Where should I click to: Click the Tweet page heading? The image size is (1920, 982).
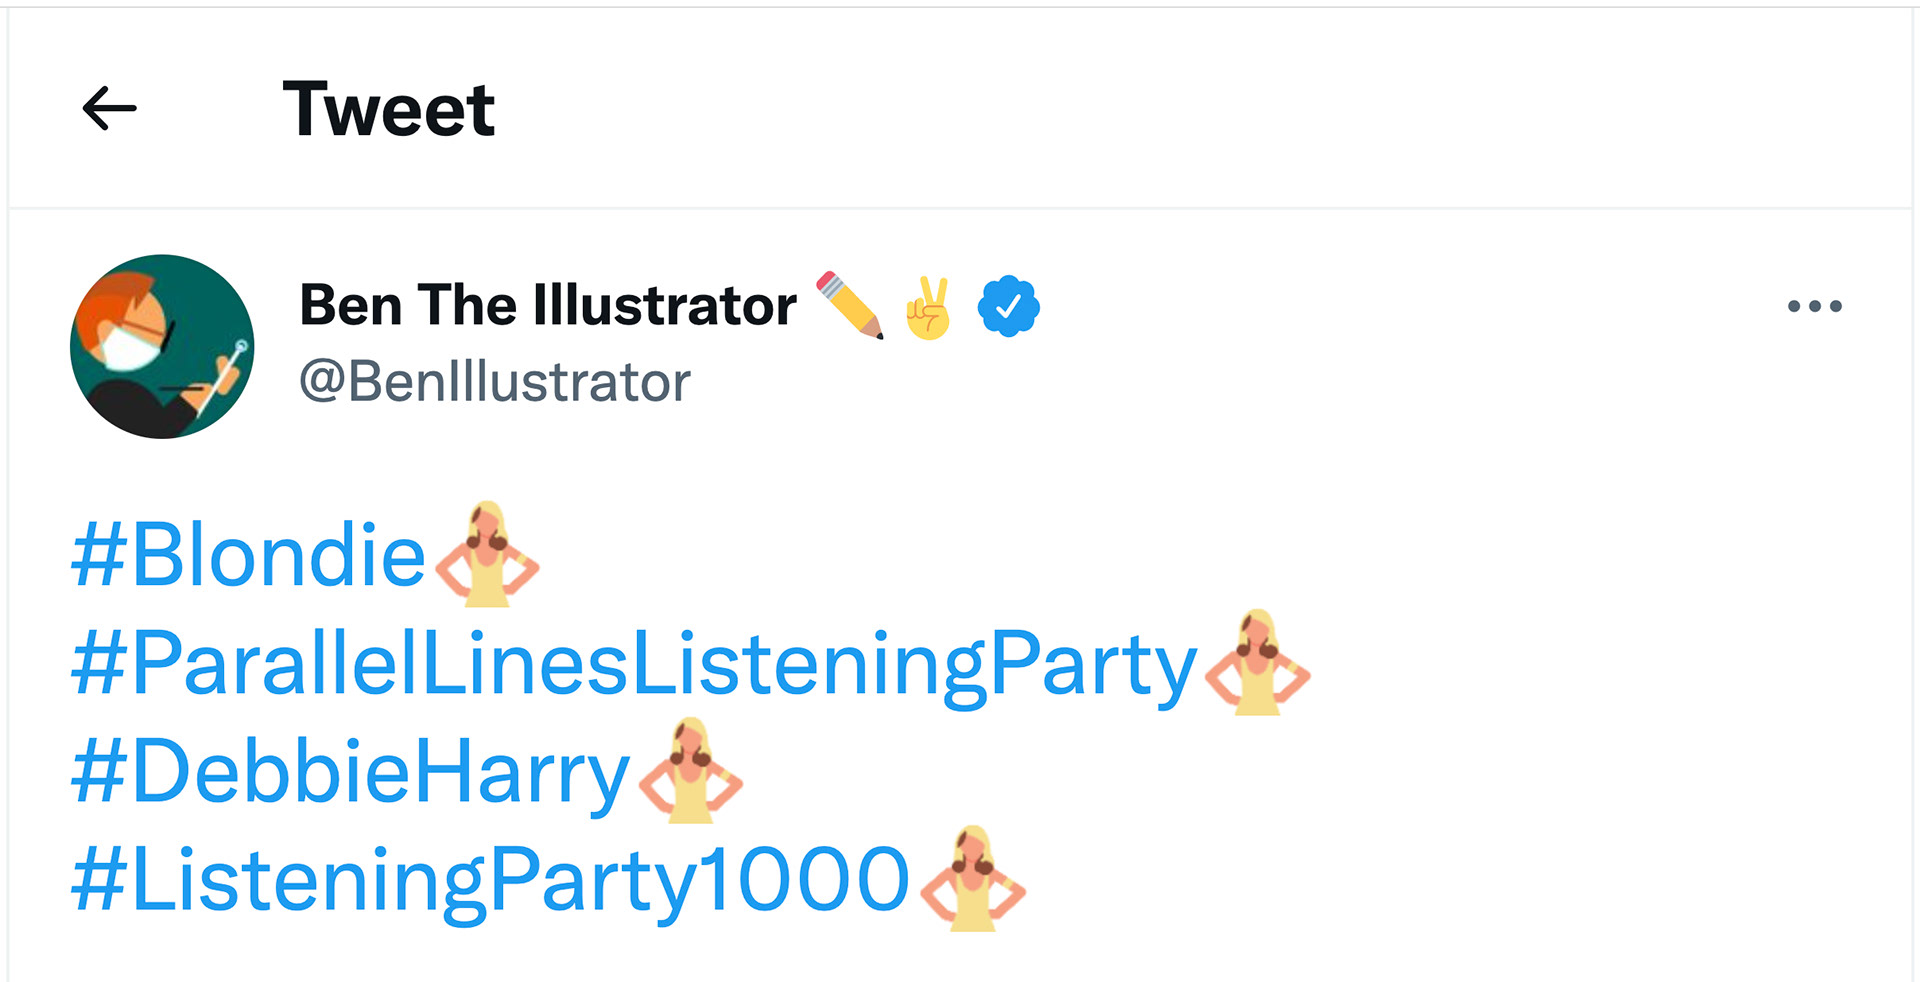[388, 108]
